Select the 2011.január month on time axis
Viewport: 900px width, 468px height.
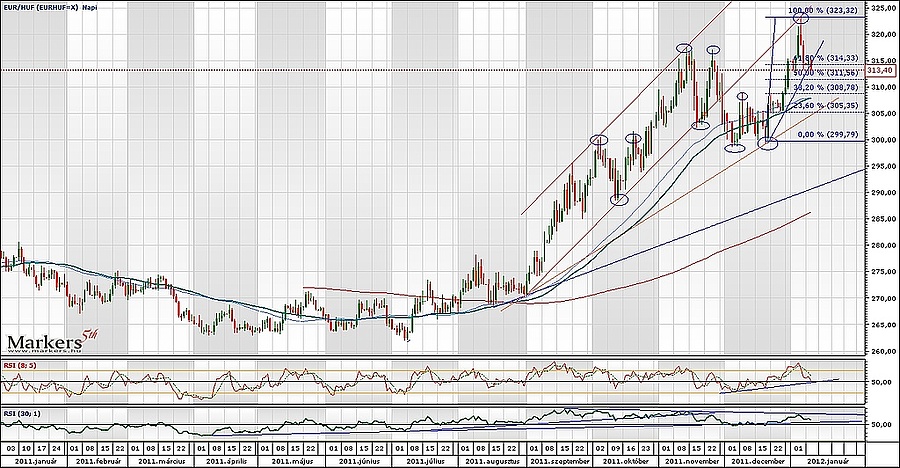pos(34,461)
